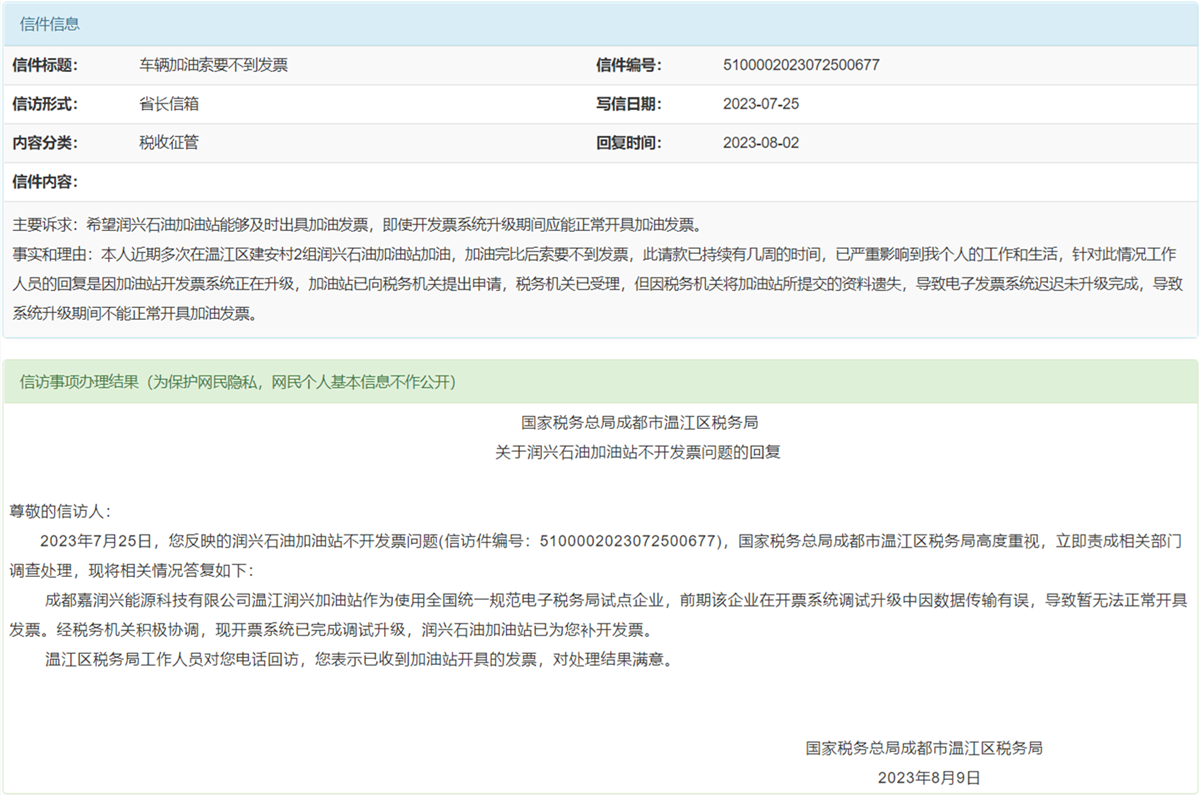
Task: Click the closing date 2023年8月9日
Action: click(x=929, y=777)
